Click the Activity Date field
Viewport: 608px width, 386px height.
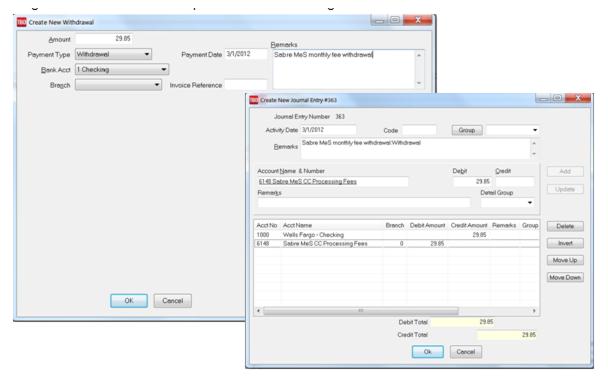[x=328, y=130]
